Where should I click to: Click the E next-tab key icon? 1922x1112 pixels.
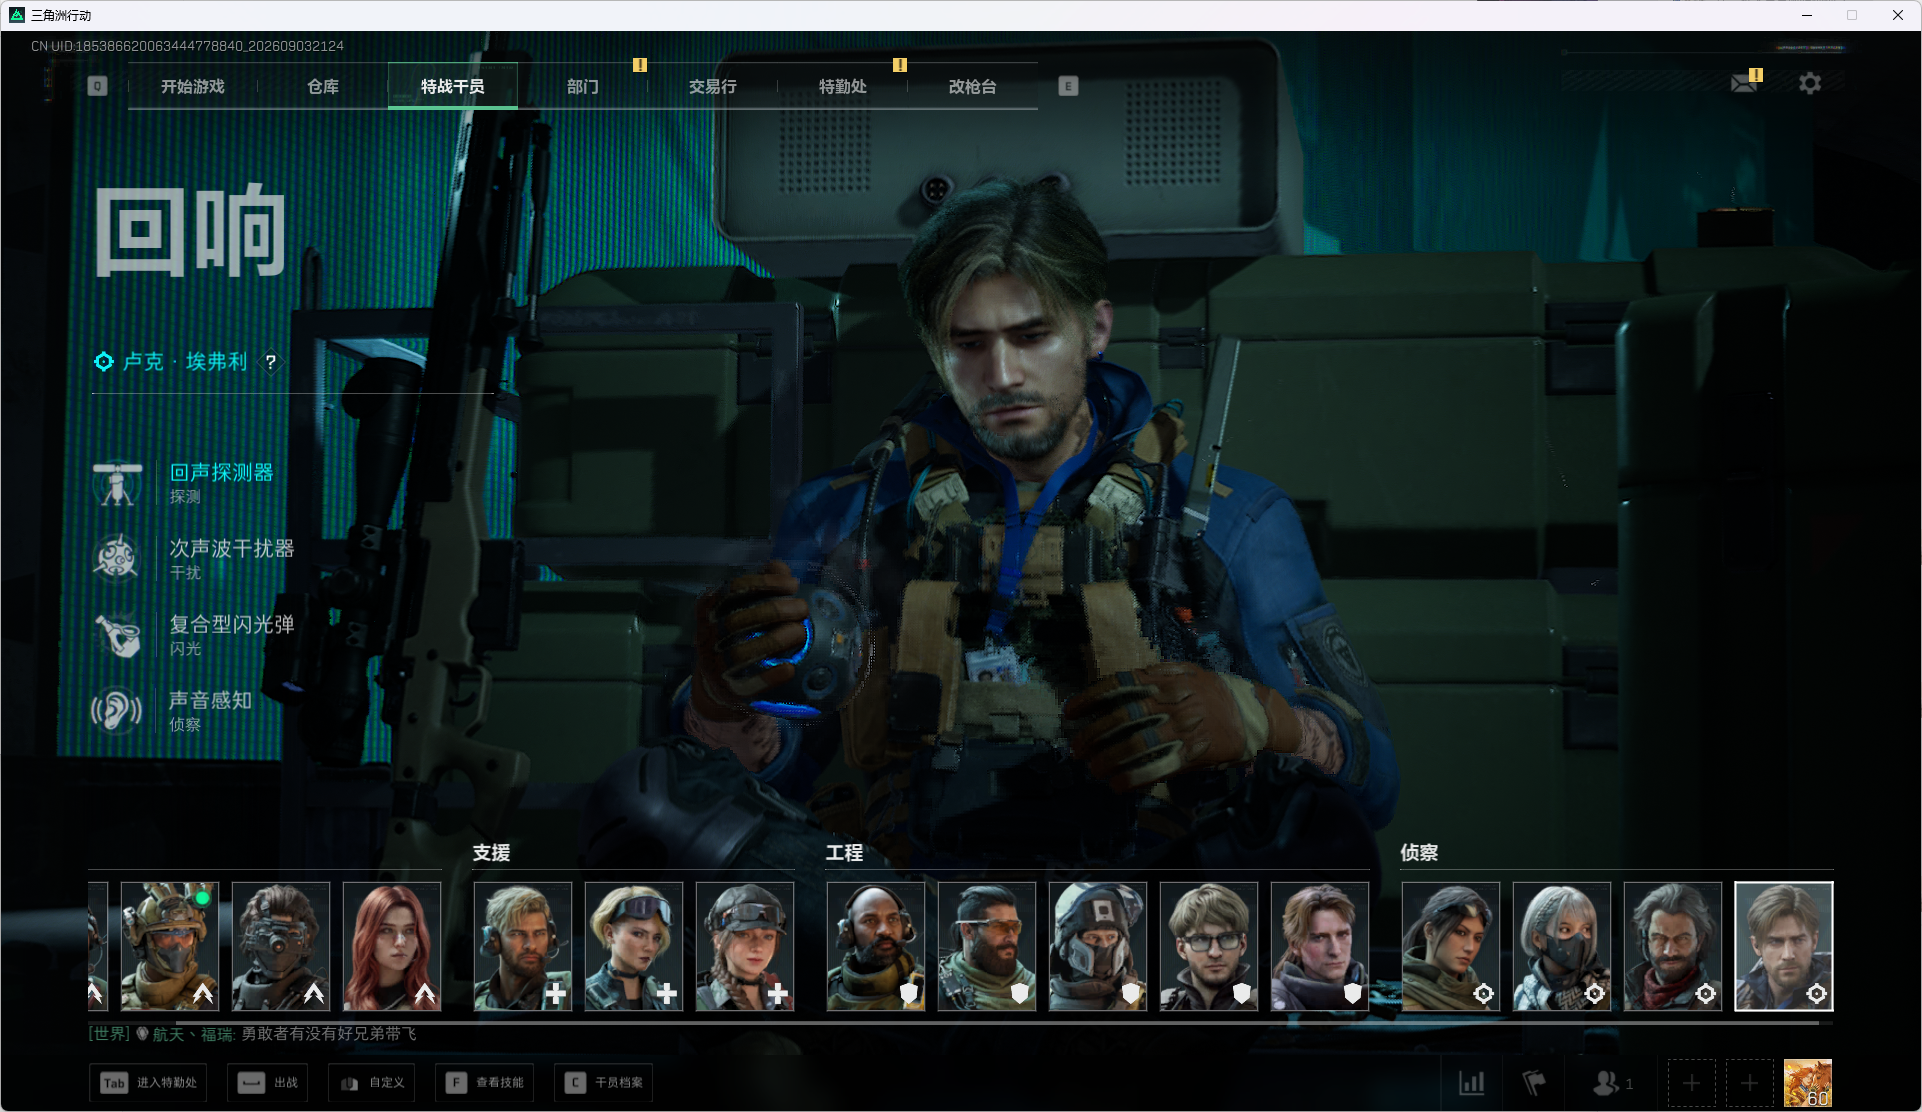pos(1068,86)
